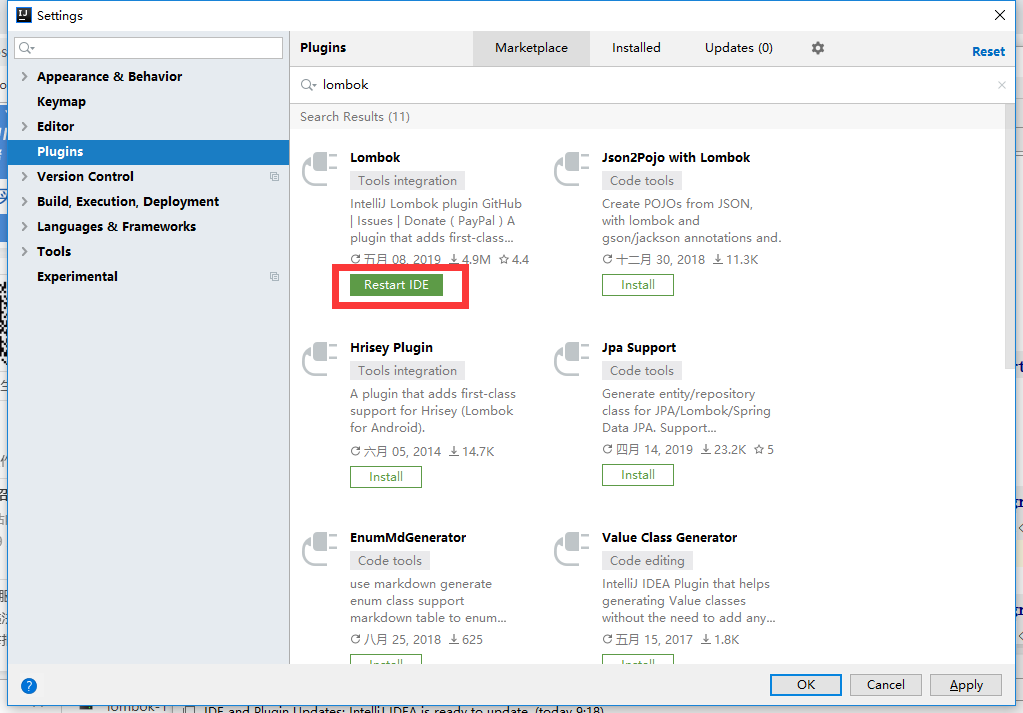Click the Version Control project-level icon
Screen dimensions: 1023x713
[275, 177]
